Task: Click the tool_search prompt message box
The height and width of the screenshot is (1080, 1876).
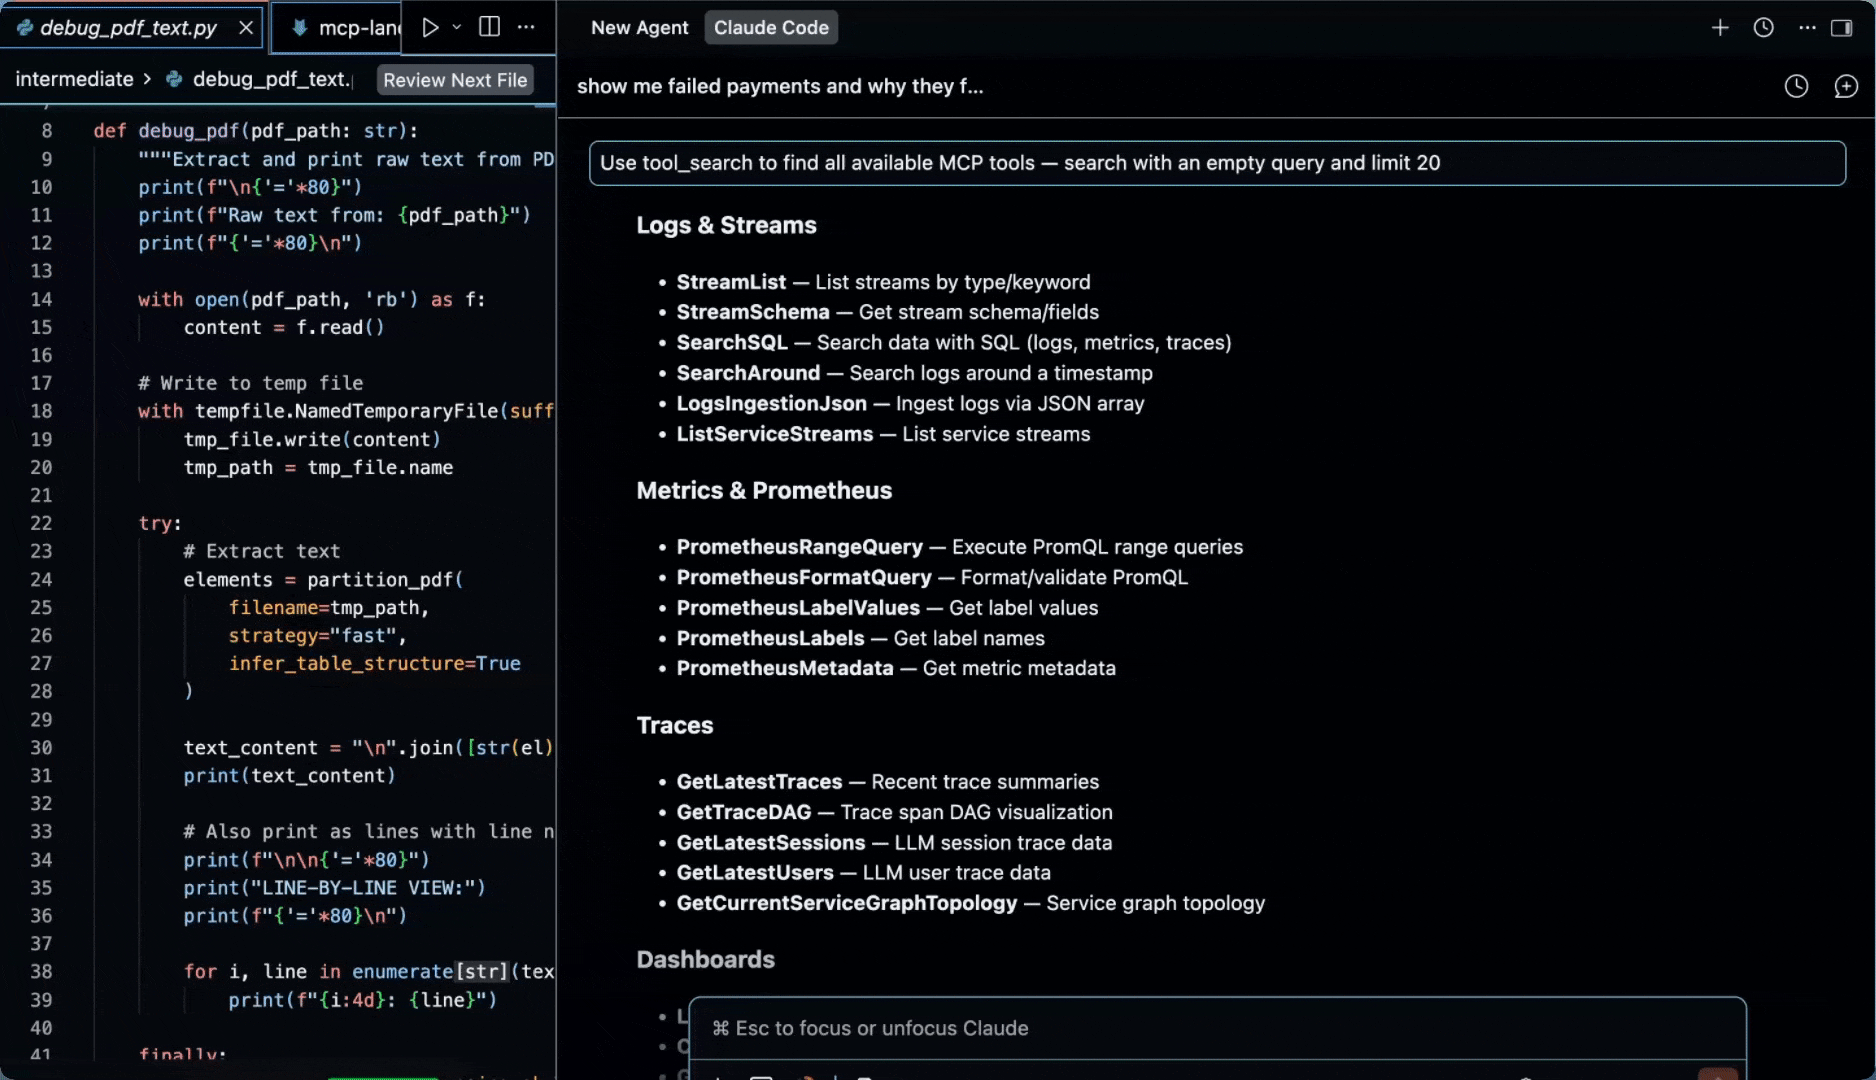Action: [x=1217, y=163]
